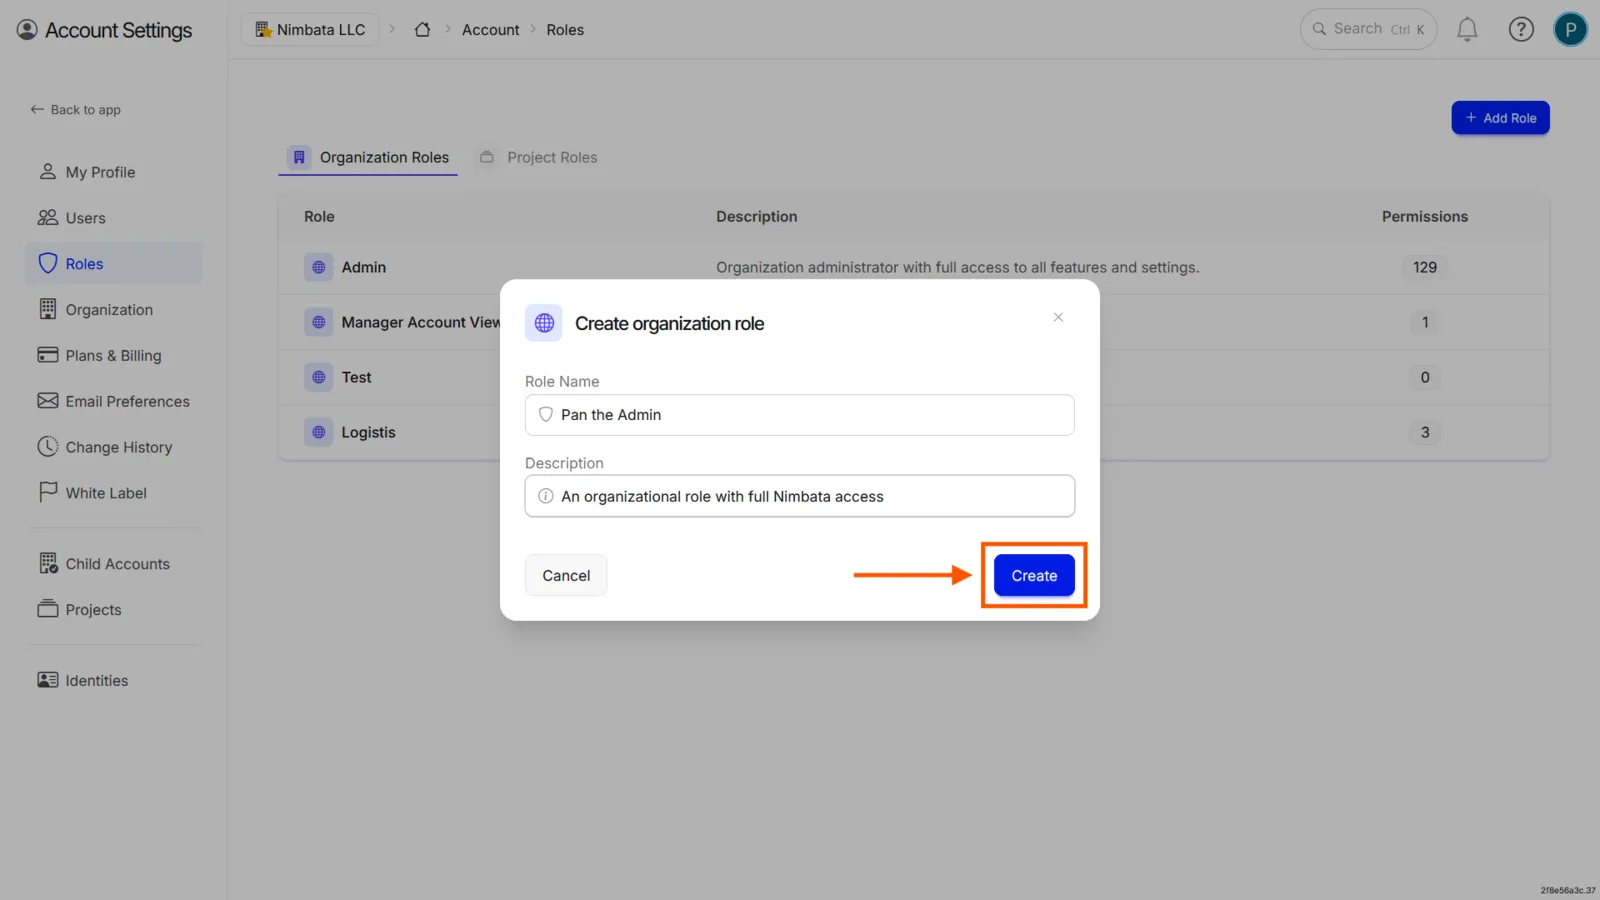Open the Search box in the header
Image resolution: width=1600 pixels, height=900 pixels.
1368,29
